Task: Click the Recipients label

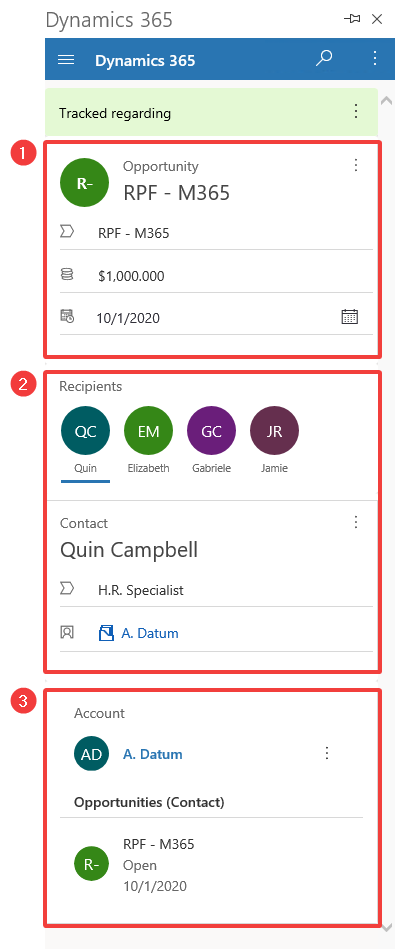Action: click(90, 386)
